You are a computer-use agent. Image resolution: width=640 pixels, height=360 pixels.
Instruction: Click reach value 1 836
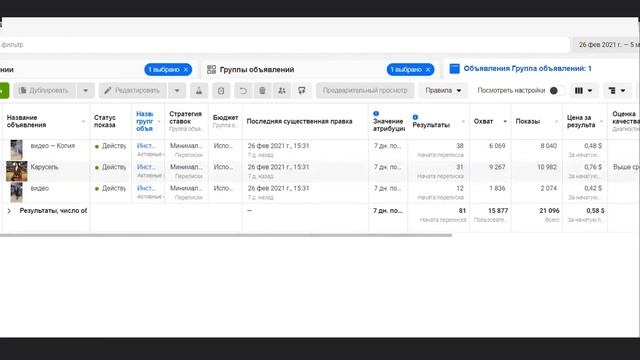tap(497, 188)
